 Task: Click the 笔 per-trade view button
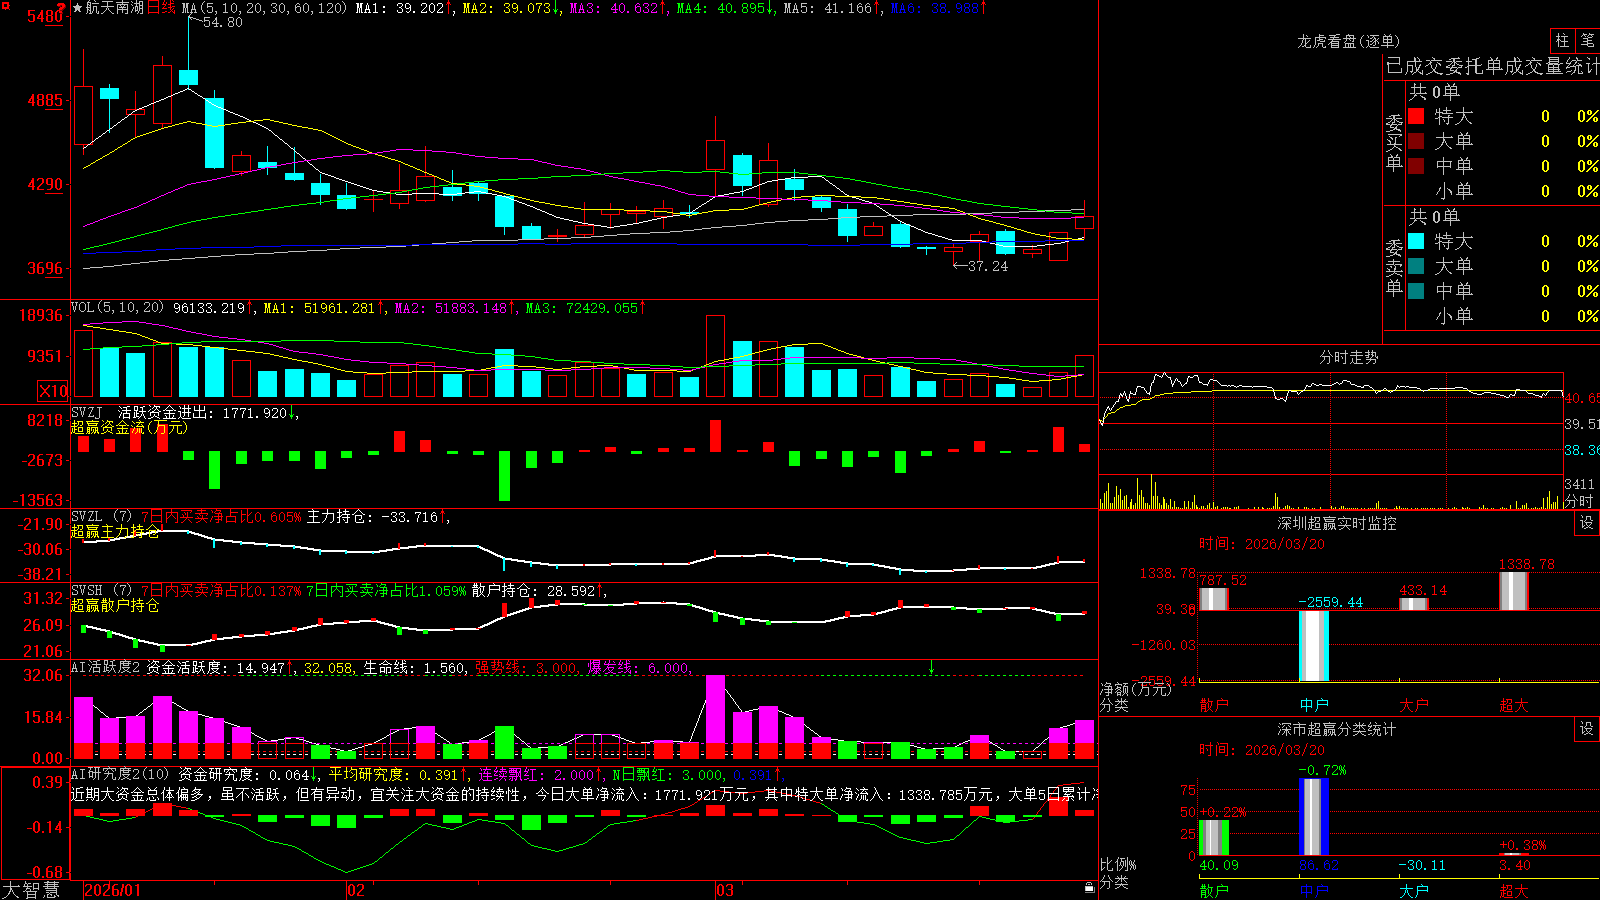[x=1587, y=40]
